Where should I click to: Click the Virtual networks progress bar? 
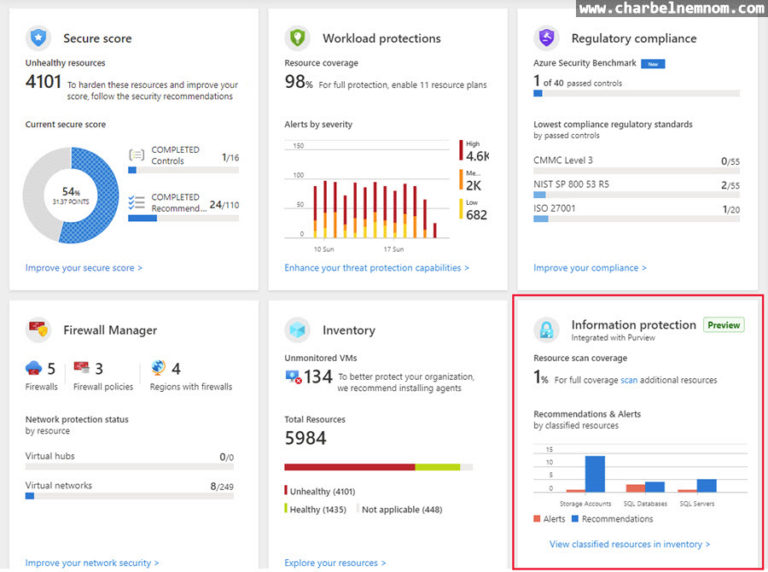click(129, 496)
